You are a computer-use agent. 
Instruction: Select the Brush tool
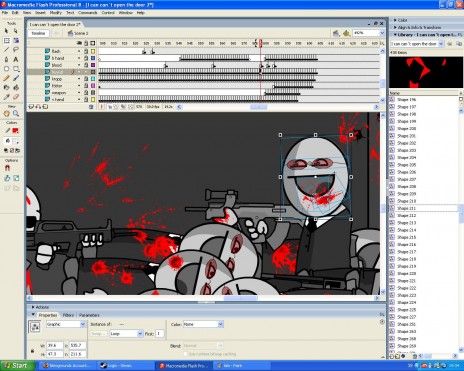point(16,78)
